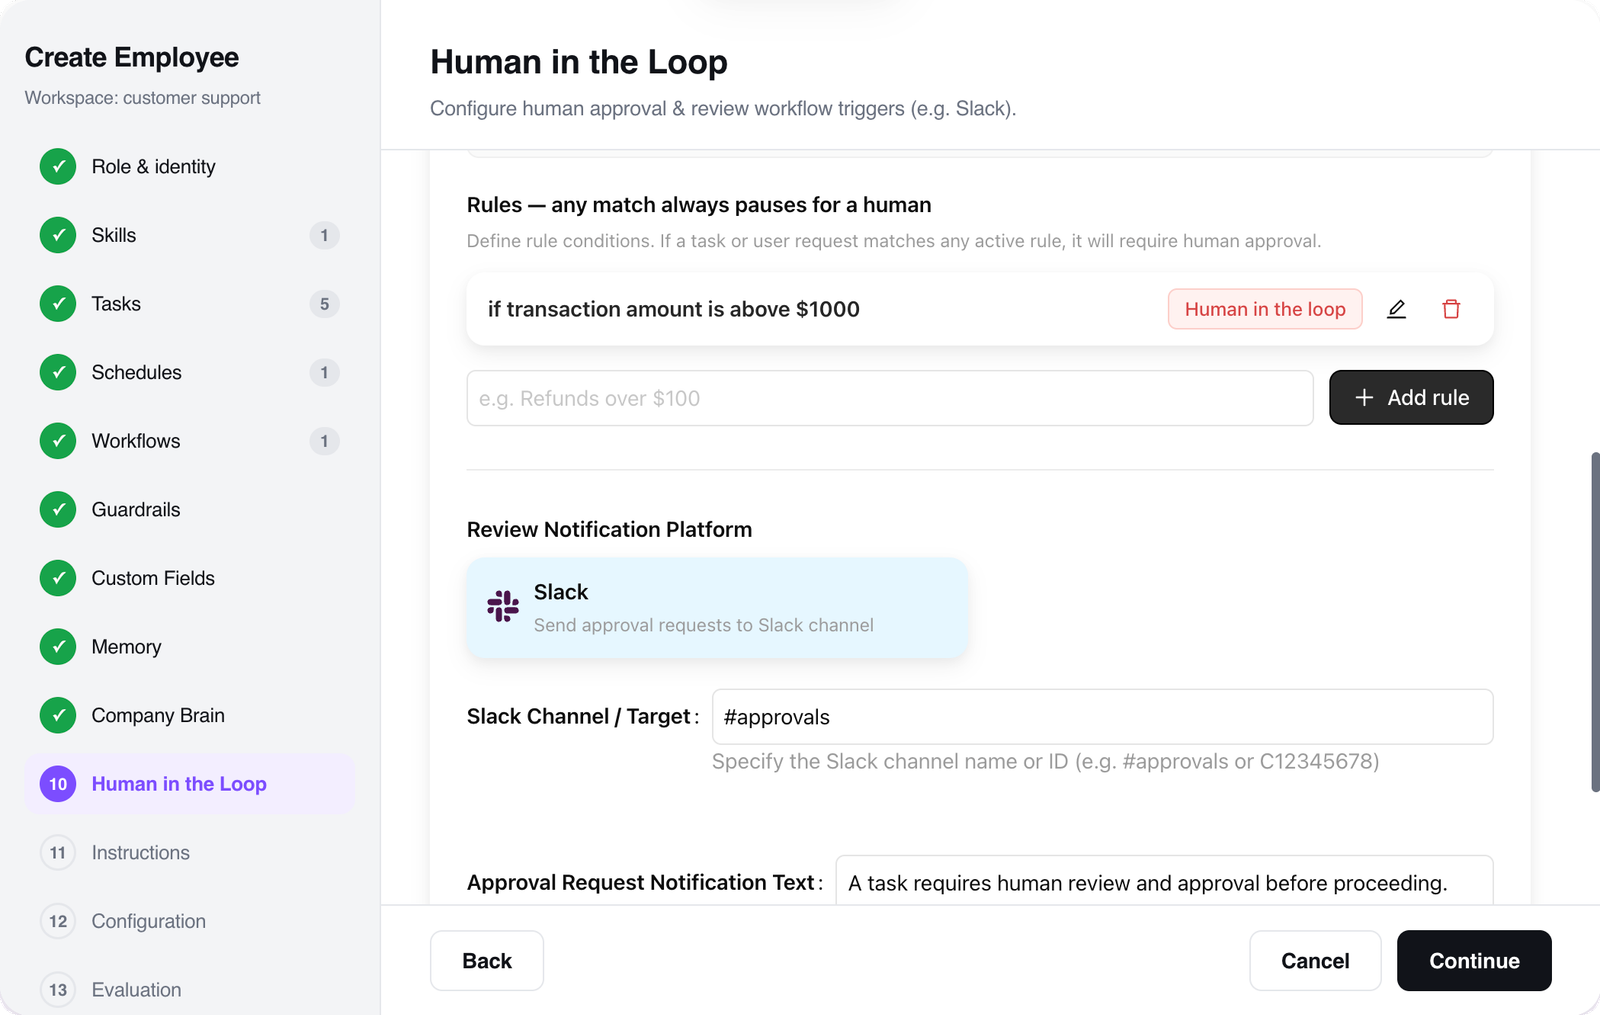Go to the Custom Fields step
Screen dimensions: 1600x1015
pos(190,578)
